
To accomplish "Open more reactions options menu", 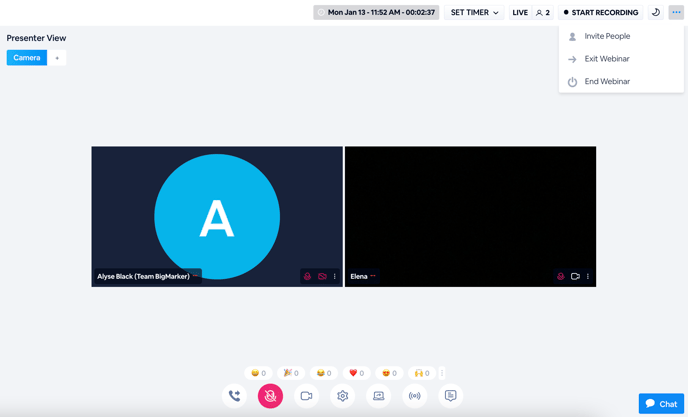I will [442, 373].
